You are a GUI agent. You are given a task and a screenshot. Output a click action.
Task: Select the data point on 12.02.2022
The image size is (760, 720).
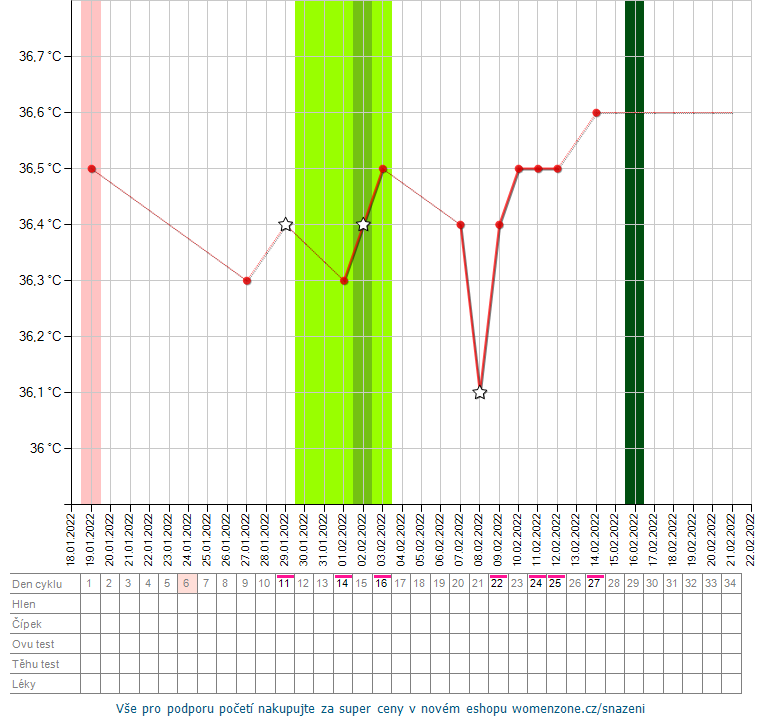pos(557,169)
